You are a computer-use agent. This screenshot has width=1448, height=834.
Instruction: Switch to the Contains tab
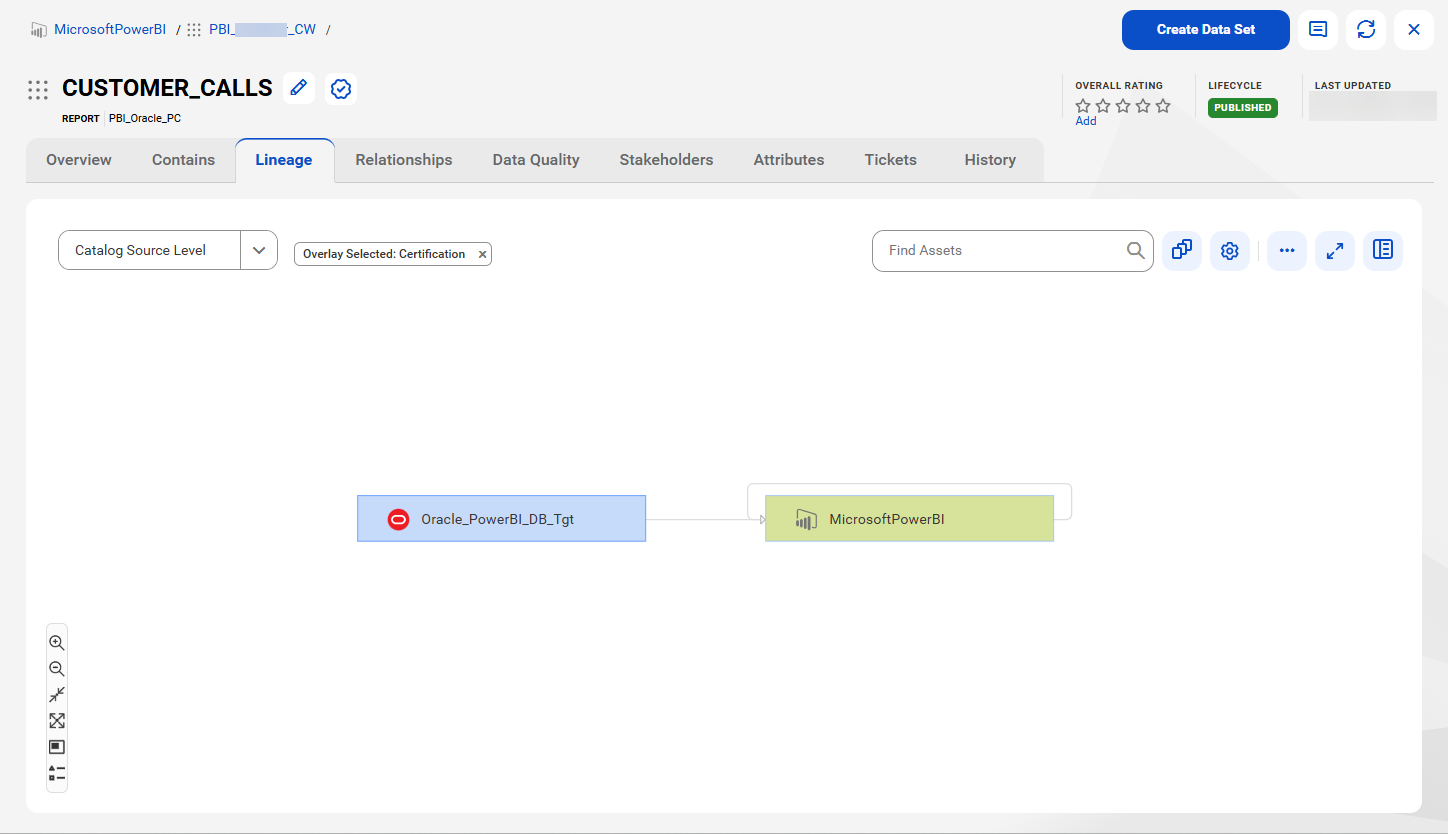183,160
